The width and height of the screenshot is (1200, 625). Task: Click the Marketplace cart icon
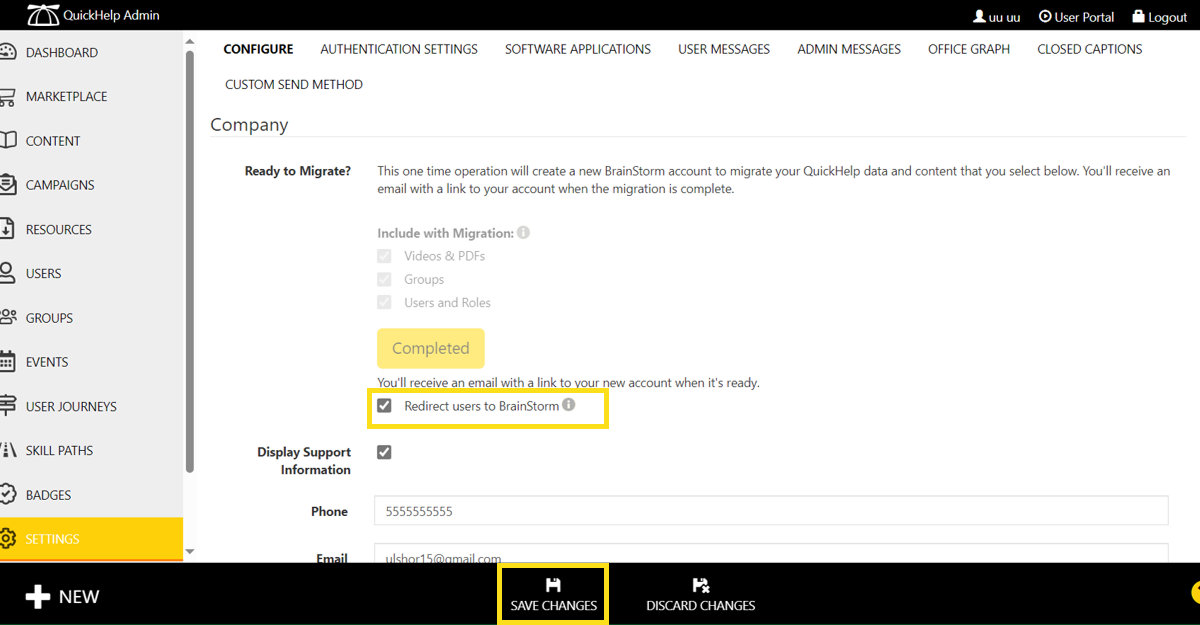pyautogui.click(x=7, y=97)
